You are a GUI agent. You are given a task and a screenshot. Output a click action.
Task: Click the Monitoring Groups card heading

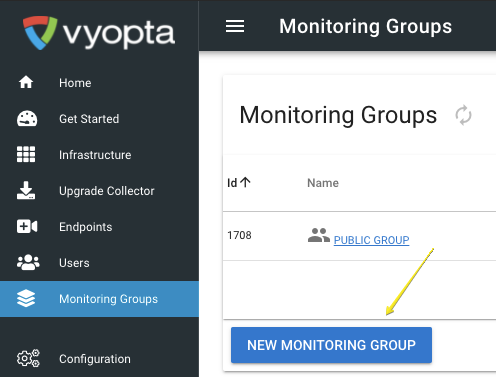[x=338, y=115]
